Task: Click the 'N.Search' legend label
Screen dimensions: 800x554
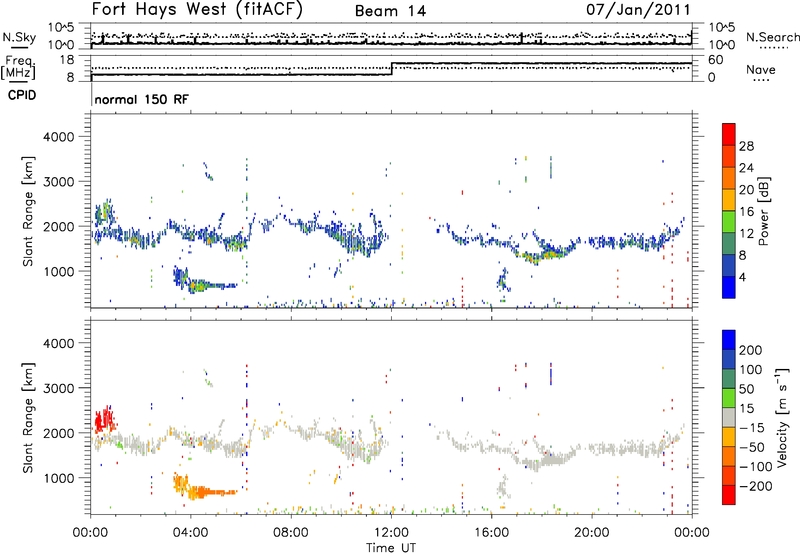Action: [772, 37]
